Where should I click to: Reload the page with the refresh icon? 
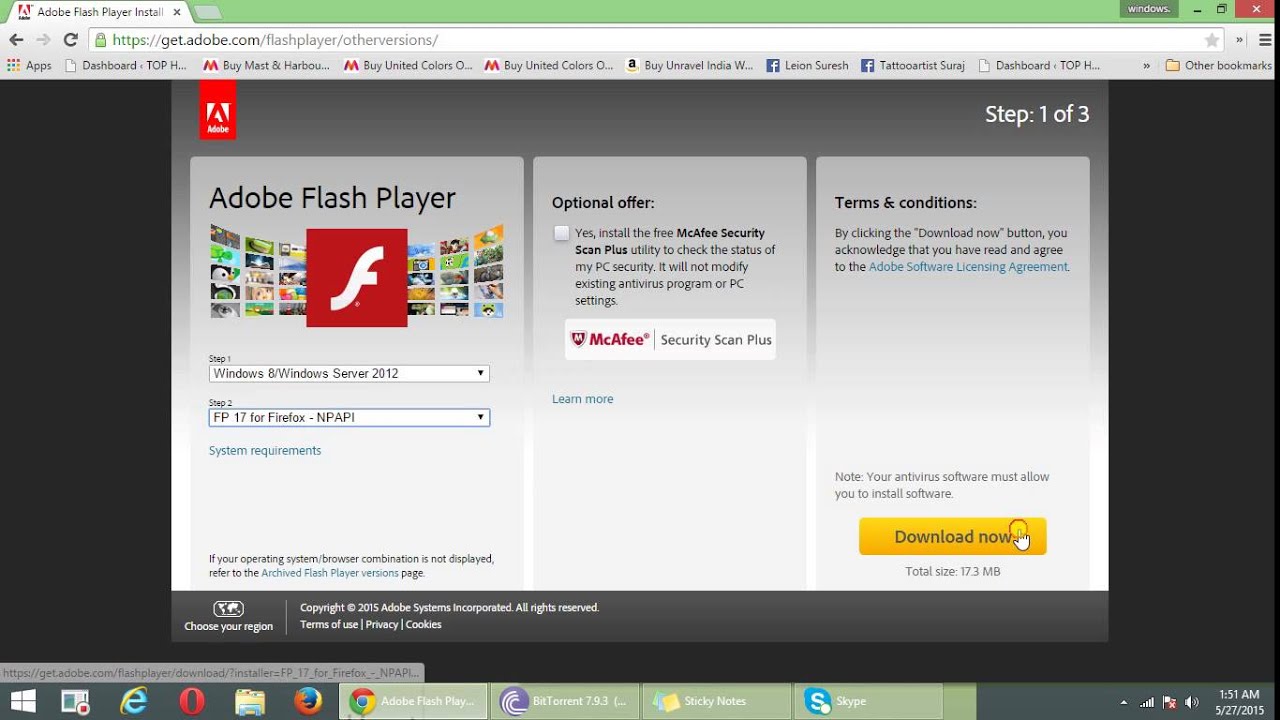[x=70, y=40]
